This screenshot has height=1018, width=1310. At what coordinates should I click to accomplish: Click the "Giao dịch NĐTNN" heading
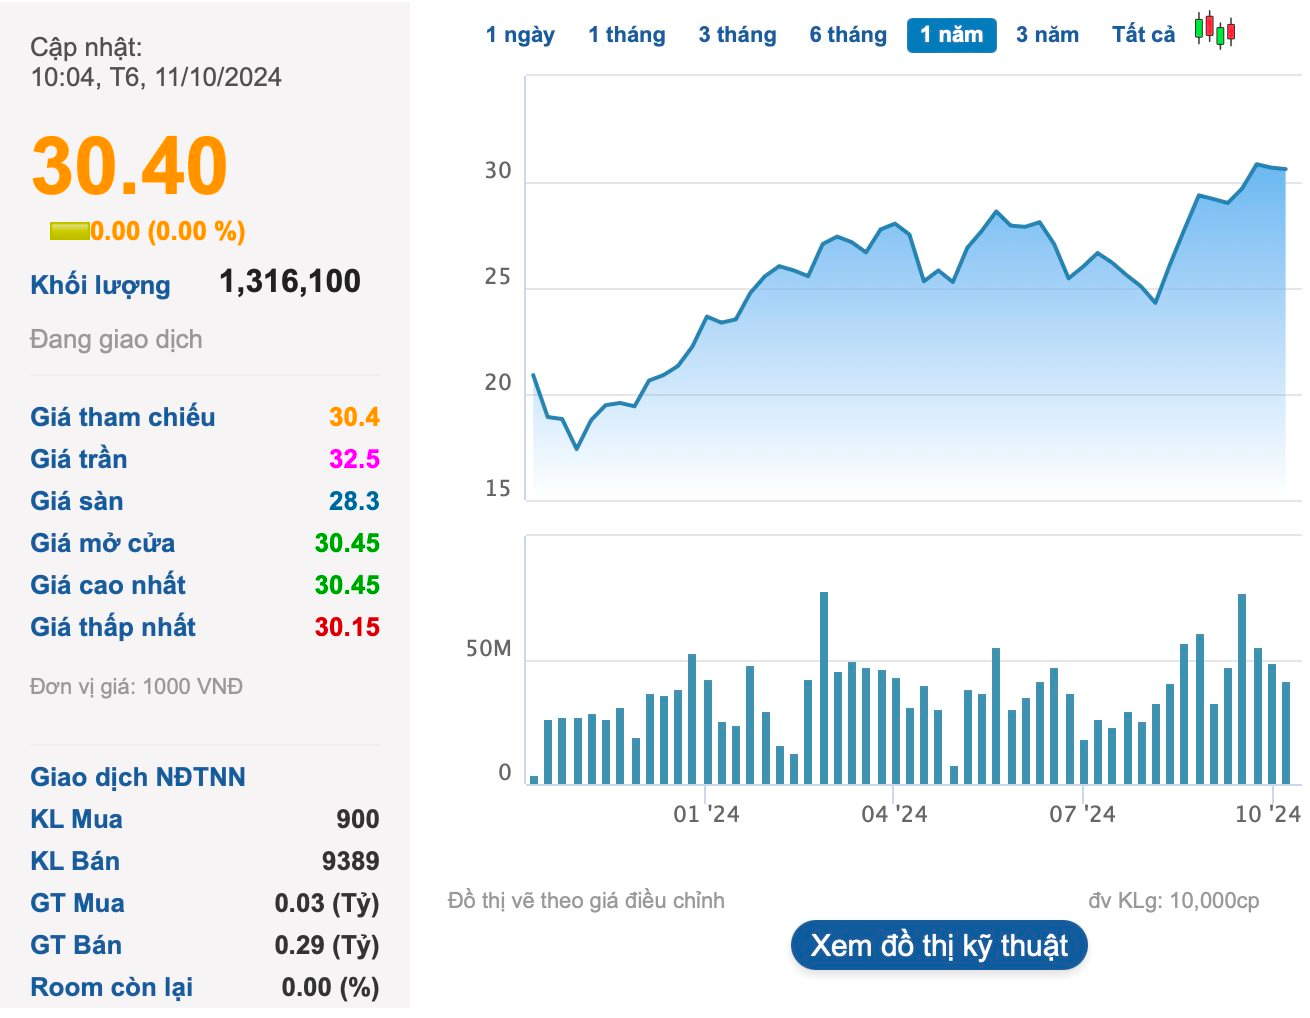(138, 777)
